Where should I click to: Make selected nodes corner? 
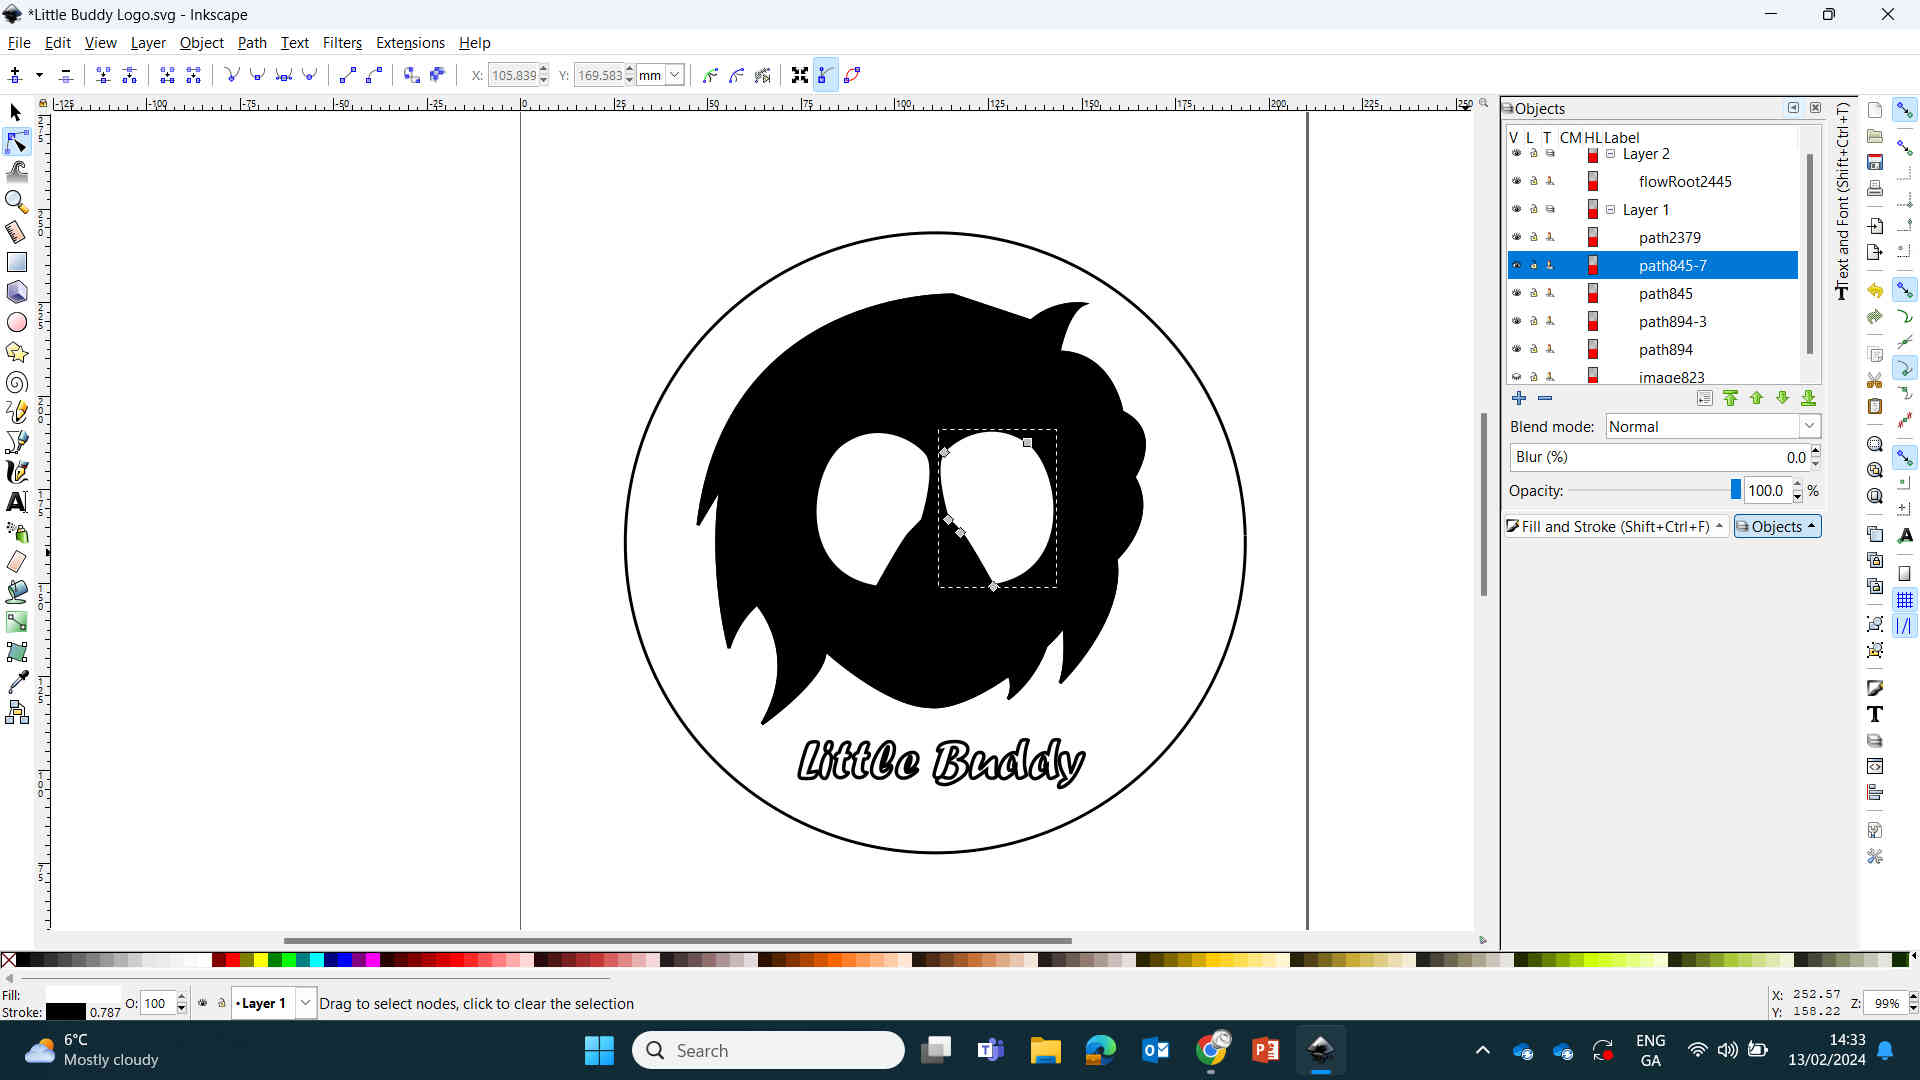click(232, 75)
